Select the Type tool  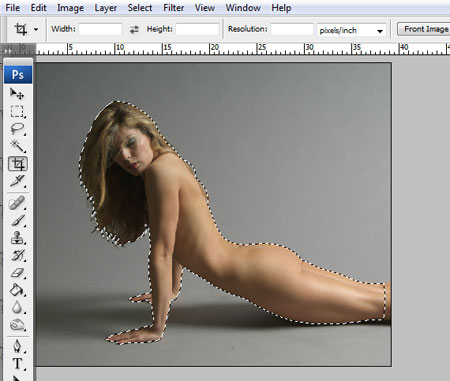click(x=17, y=364)
